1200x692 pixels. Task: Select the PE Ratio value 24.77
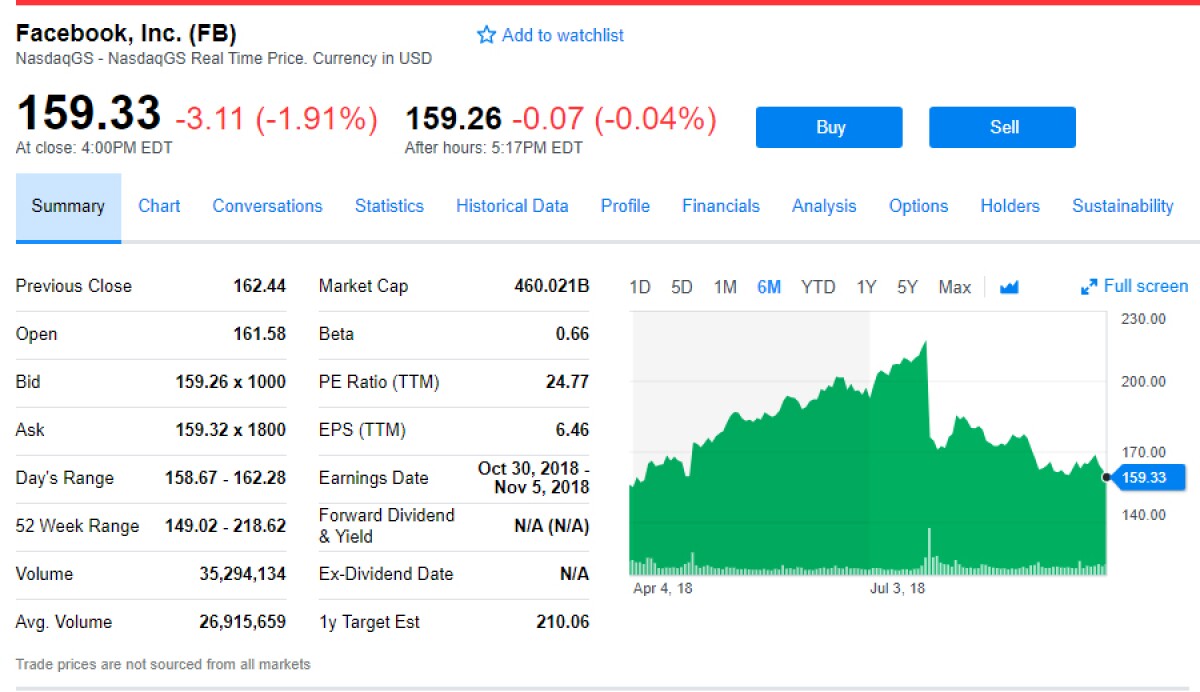[566, 382]
